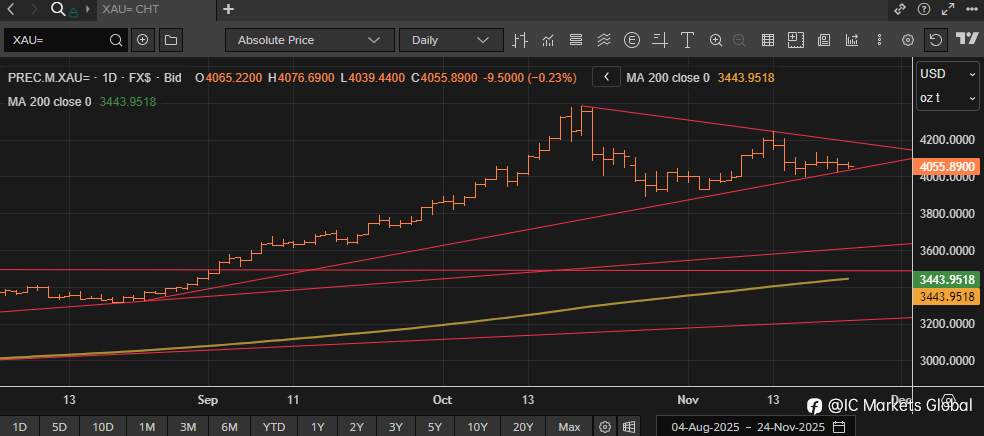Collapse legend with the left arrow toggle
Viewport: 984px width, 436px height.
point(607,77)
